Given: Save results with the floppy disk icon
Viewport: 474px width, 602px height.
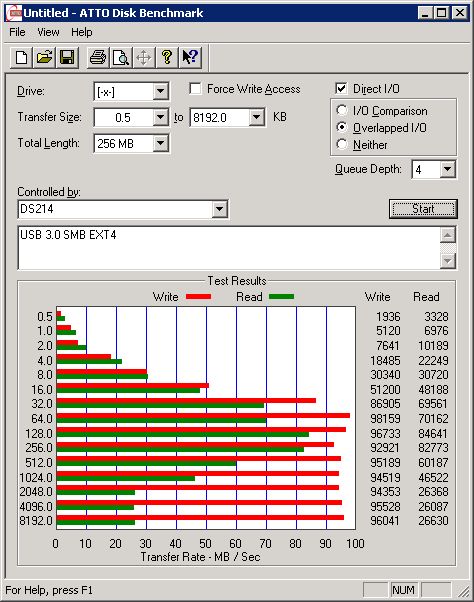Looking at the screenshot, I should click(x=67, y=58).
